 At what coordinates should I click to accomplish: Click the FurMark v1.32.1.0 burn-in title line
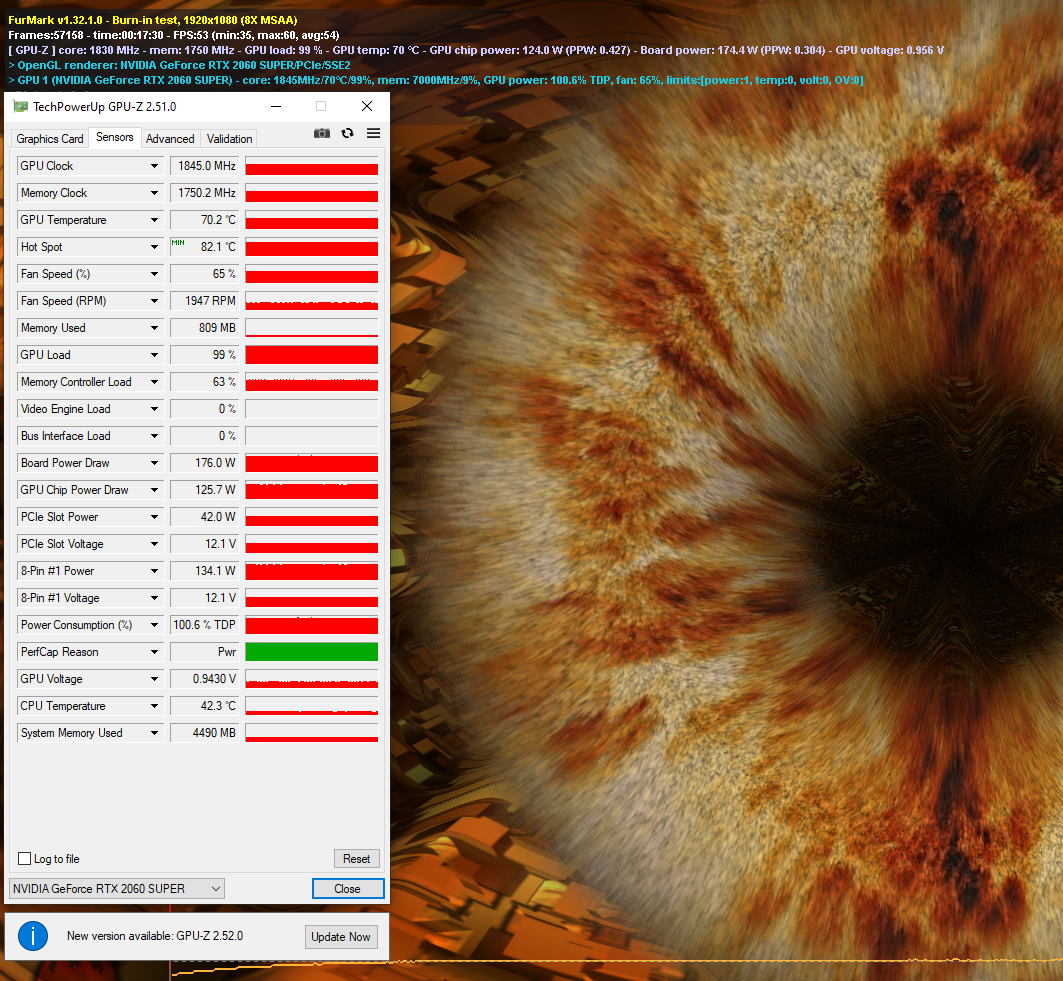coord(153,20)
